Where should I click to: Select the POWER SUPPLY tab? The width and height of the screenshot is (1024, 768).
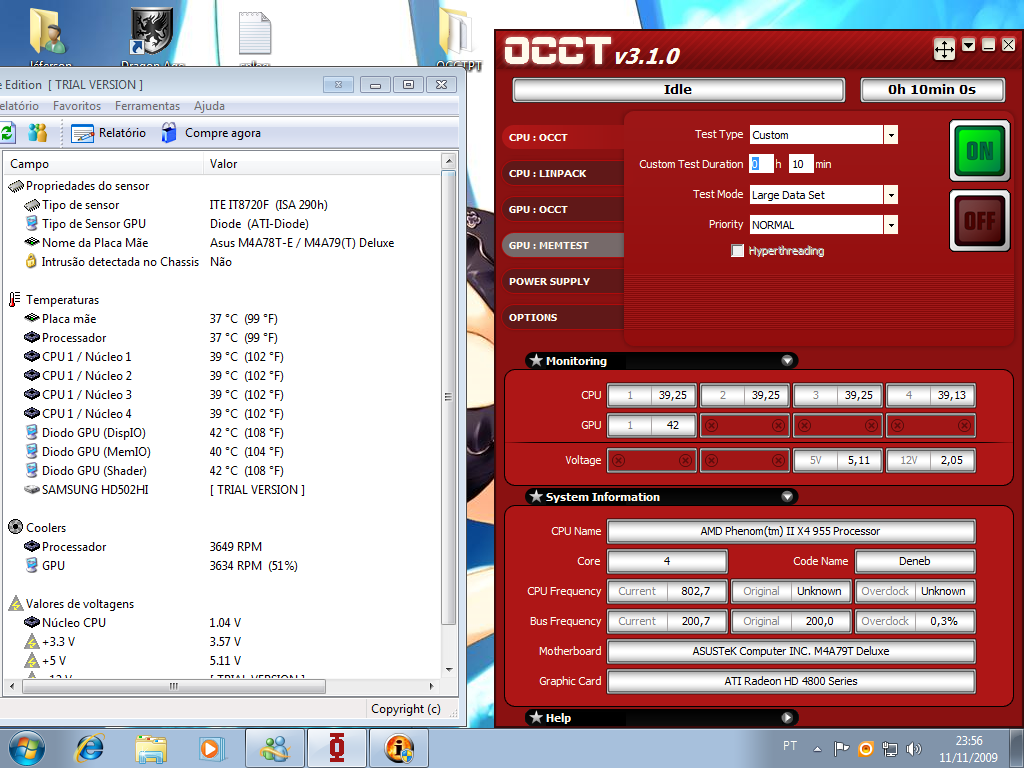tap(549, 282)
